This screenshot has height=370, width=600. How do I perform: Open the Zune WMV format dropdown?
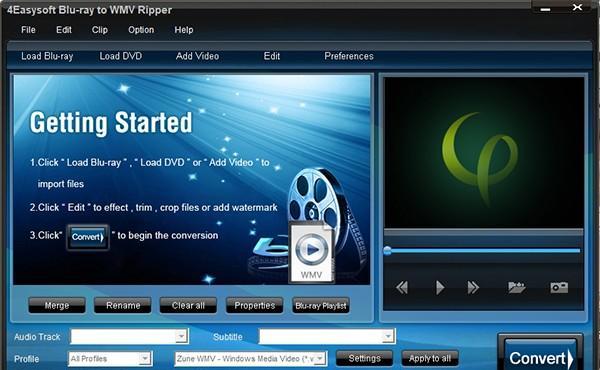pyautogui.click(x=320, y=359)
